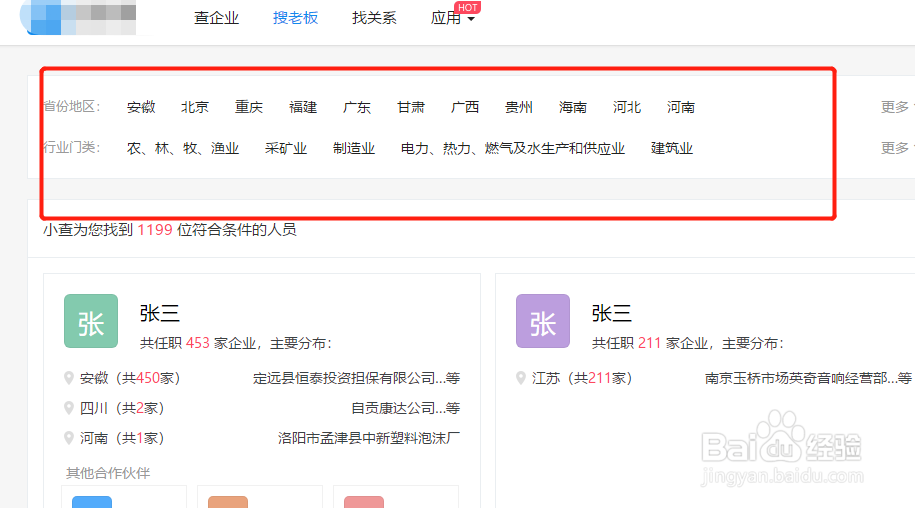Click green 张 avatar icon
Screen dimensions: 915x508
[x=91, y=321]
